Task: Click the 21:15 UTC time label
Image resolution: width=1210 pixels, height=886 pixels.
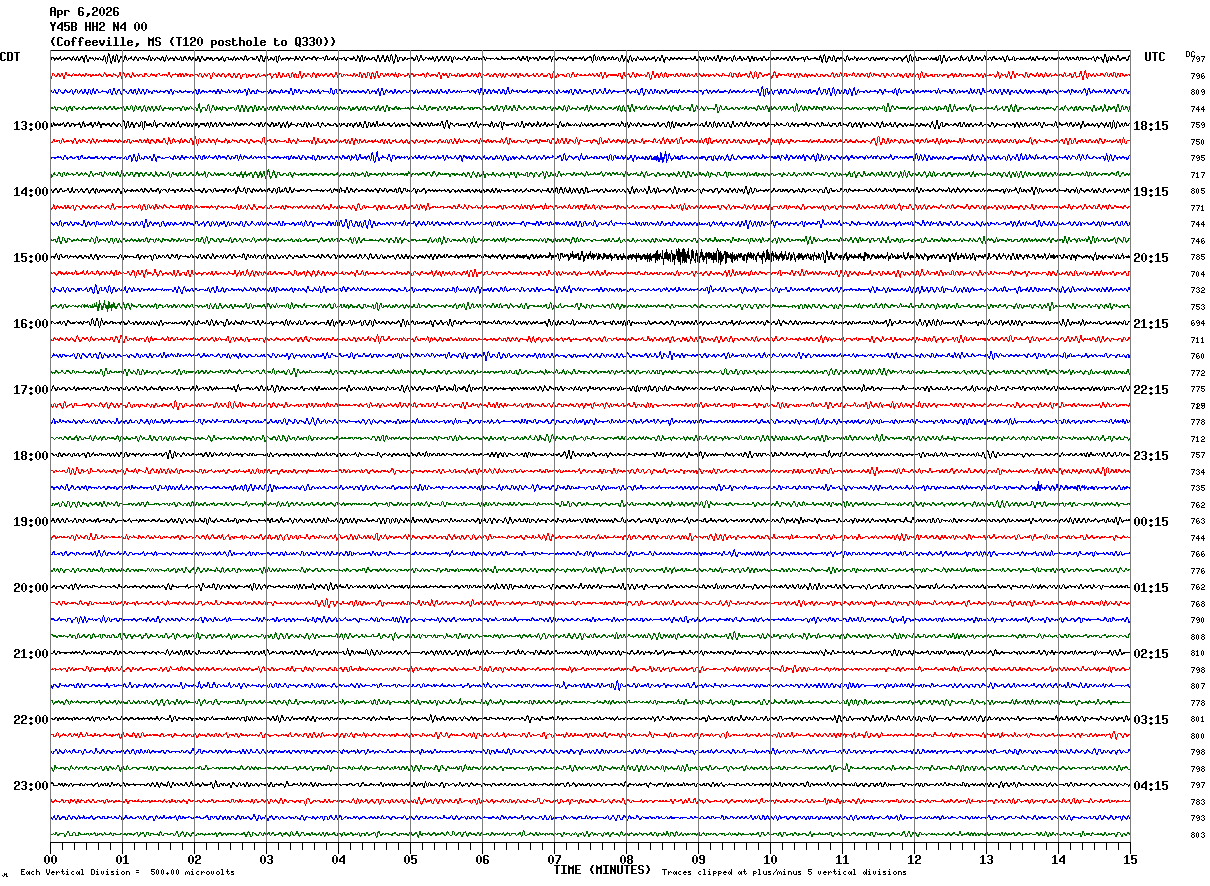Action: click(x=1151, y=324)
